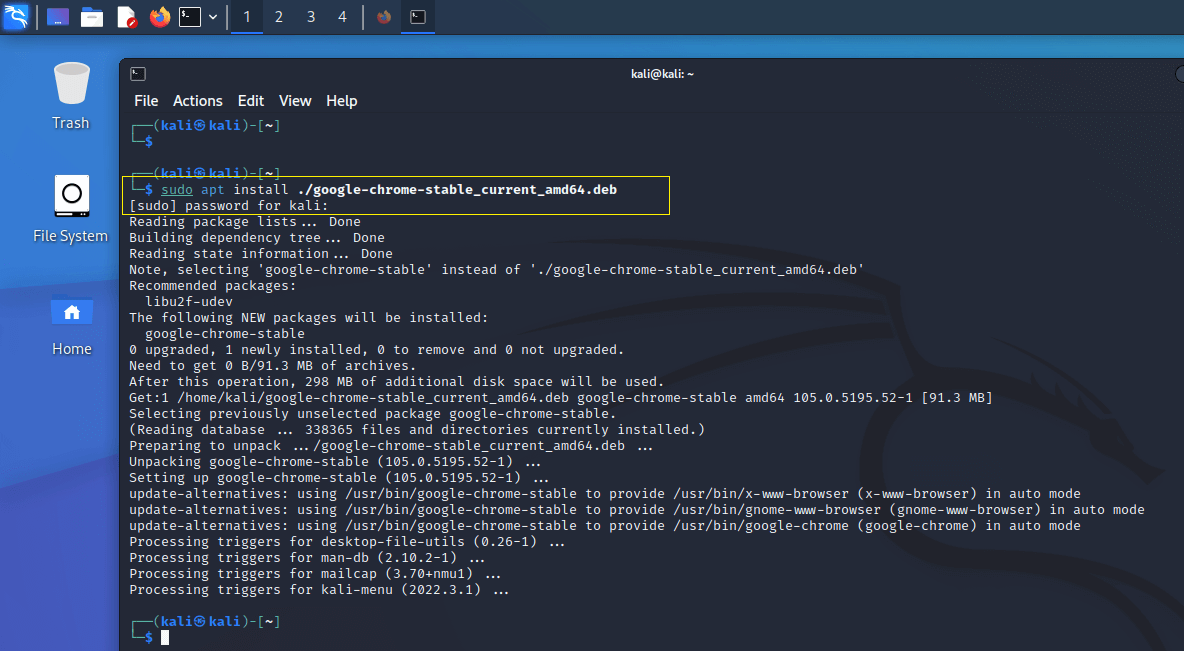Switch to workspace 4
This screenshot has width=1184, height=651.
(x=342, y=17)
